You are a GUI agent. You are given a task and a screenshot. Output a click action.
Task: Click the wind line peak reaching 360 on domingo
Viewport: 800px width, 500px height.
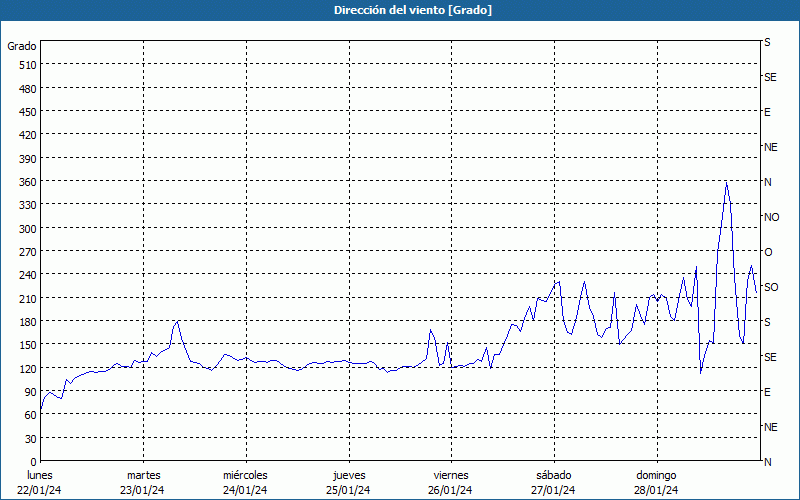[726, 183]
